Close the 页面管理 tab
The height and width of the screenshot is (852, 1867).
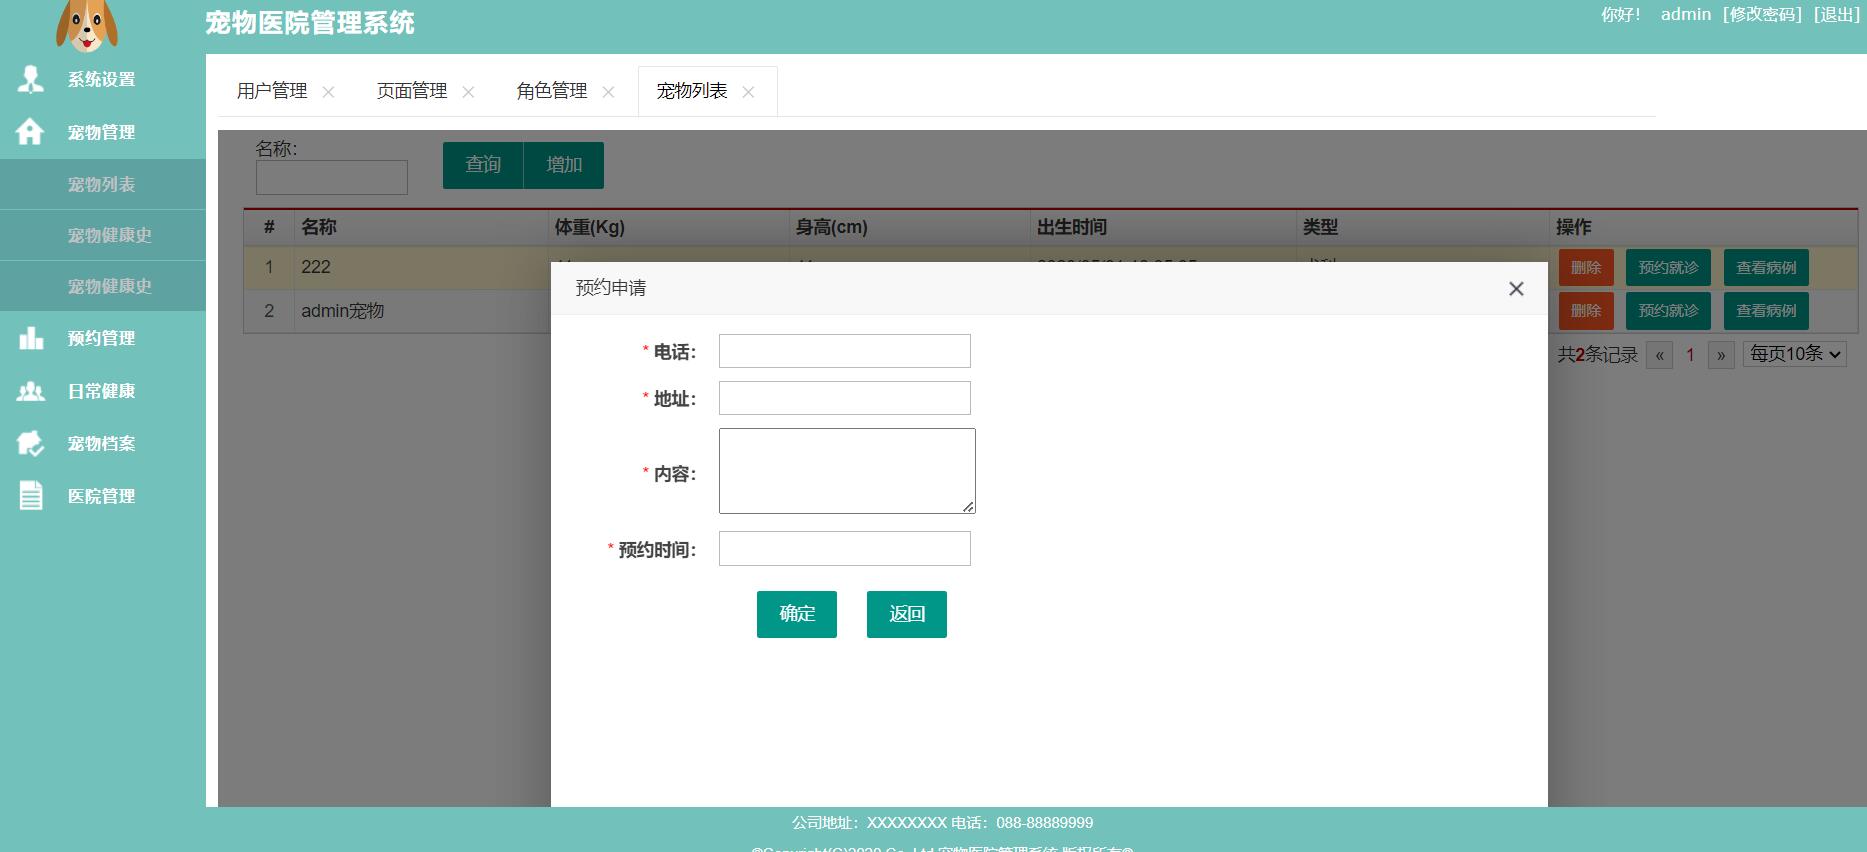468,92
